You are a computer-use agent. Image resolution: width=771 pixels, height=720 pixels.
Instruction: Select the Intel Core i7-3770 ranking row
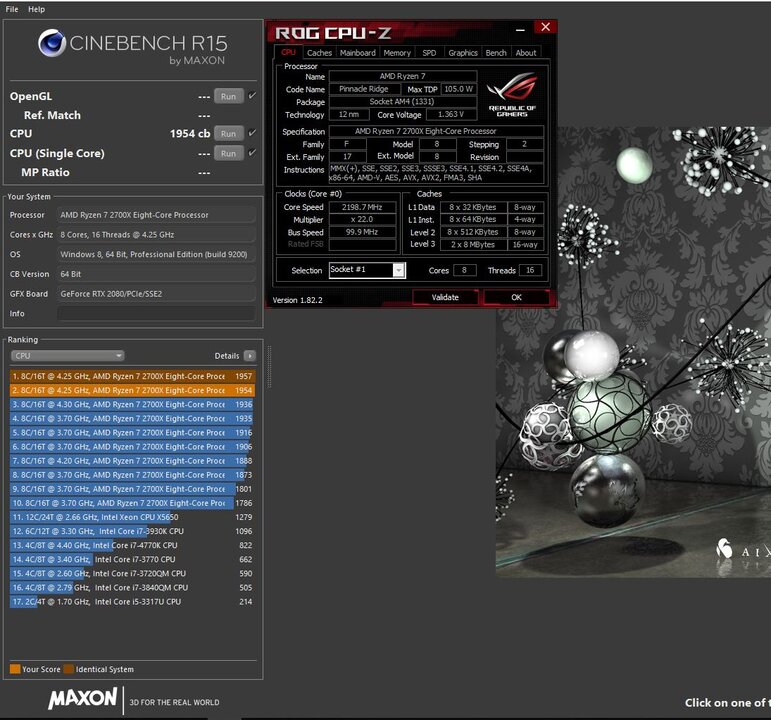point(132,560)
